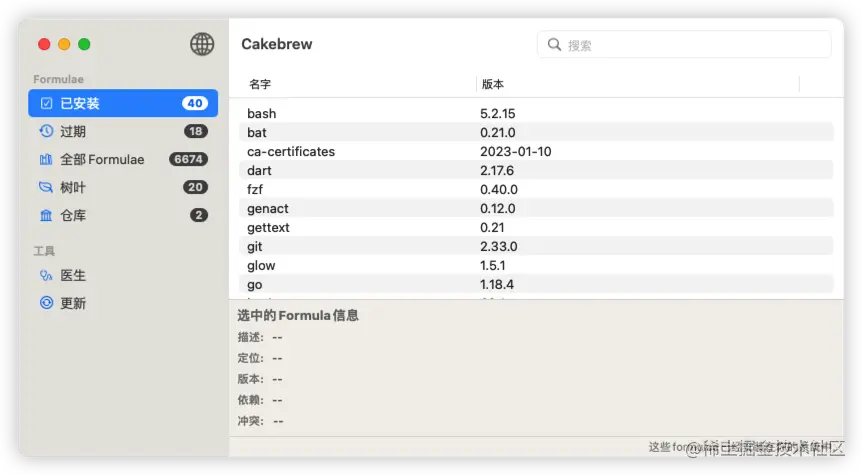
Task: Click version cell 1.18.4
Action: point(497,284)
